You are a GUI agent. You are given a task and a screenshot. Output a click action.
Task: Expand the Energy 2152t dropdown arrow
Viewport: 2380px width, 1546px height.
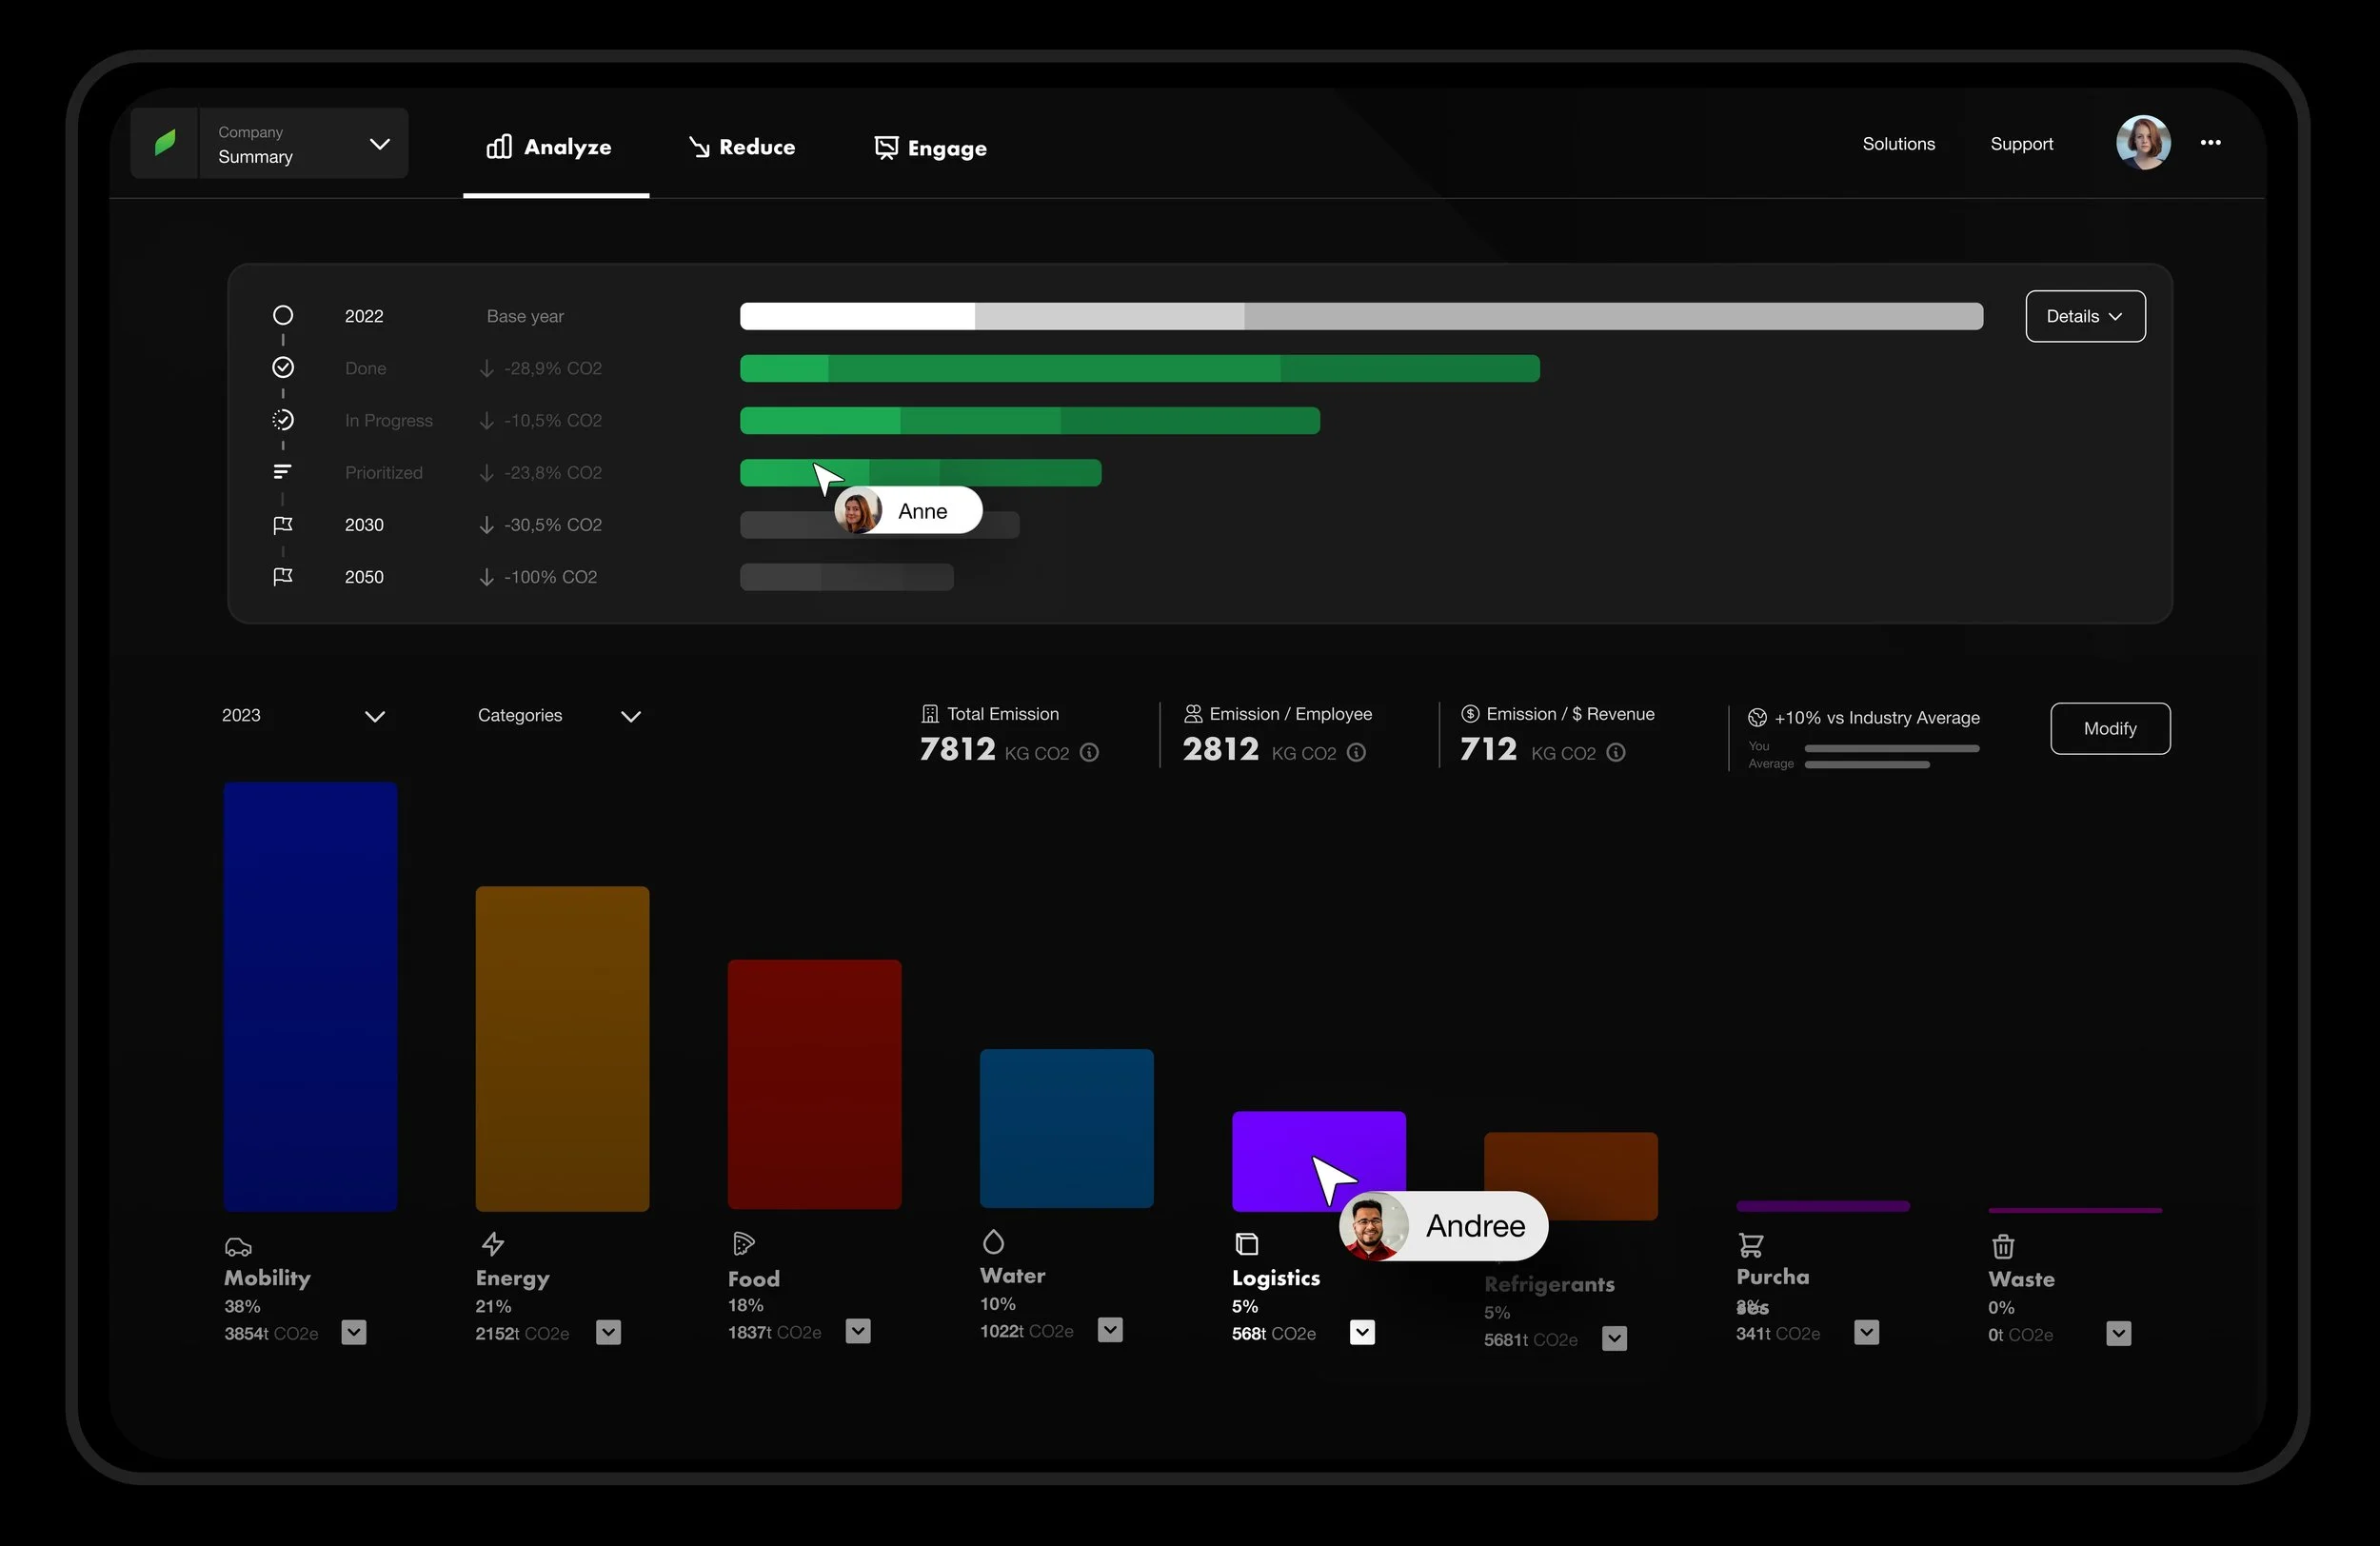pos(608,1333)
